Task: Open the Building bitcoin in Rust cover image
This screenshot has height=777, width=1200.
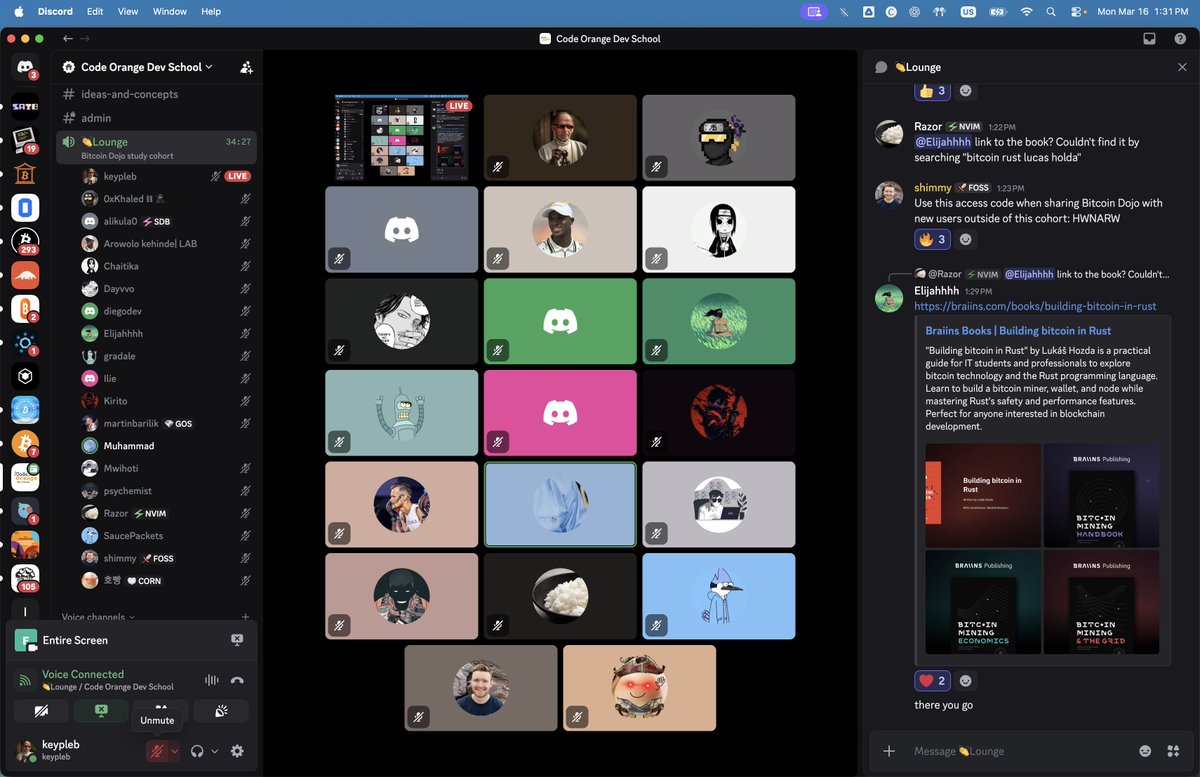Action: 983,496
